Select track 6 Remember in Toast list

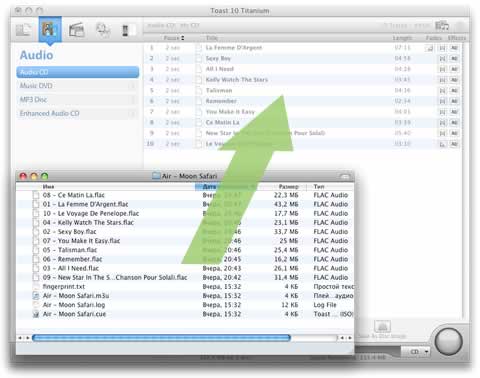303,101
